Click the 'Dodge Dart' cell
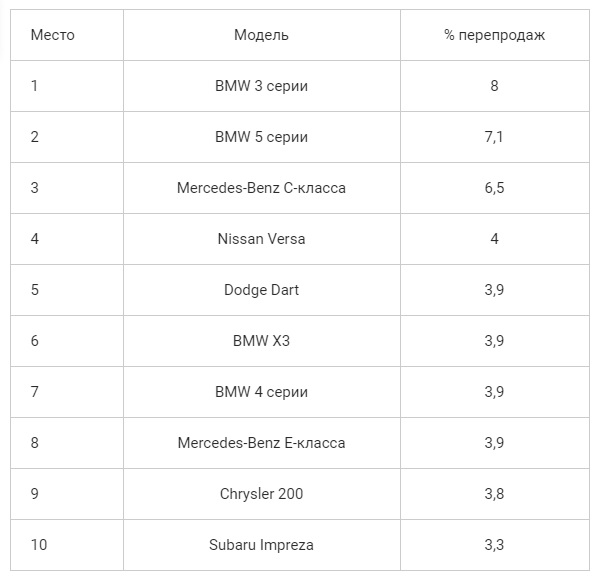Image resolution: width=604 pixels, height=581 pixels. tap(261, 290)
